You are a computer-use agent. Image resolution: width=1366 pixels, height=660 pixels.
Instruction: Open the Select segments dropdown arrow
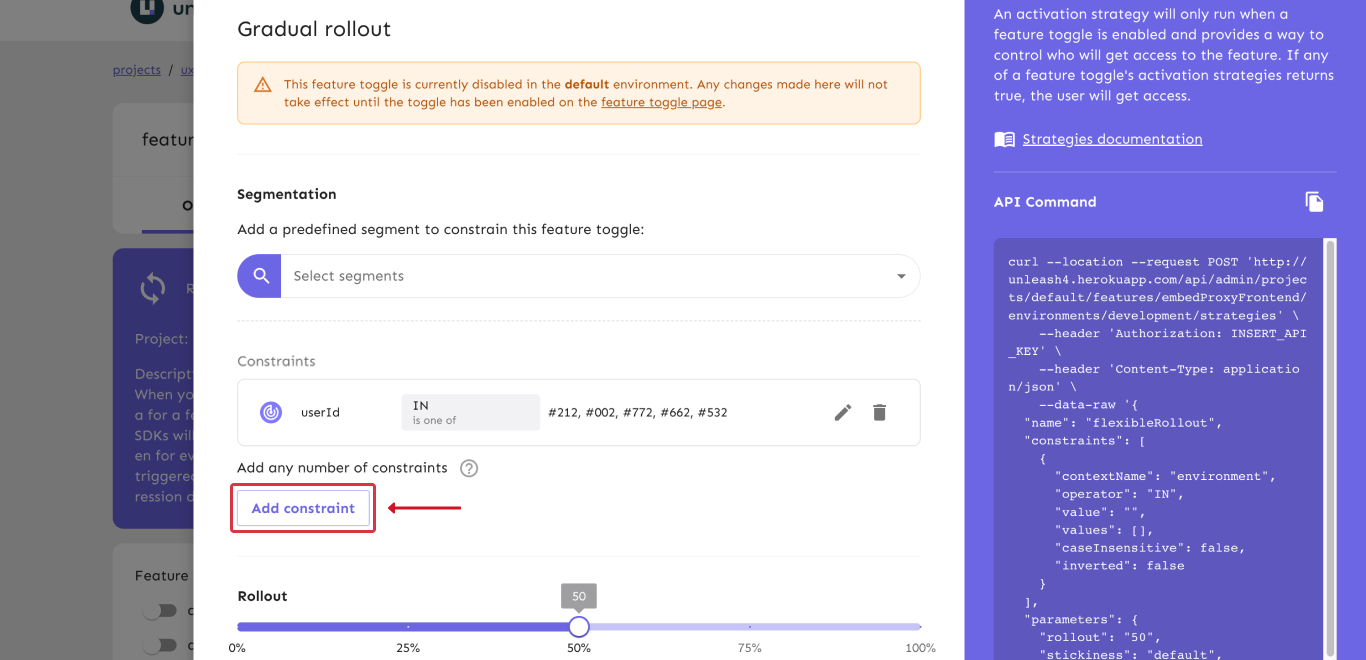(901, 276)
